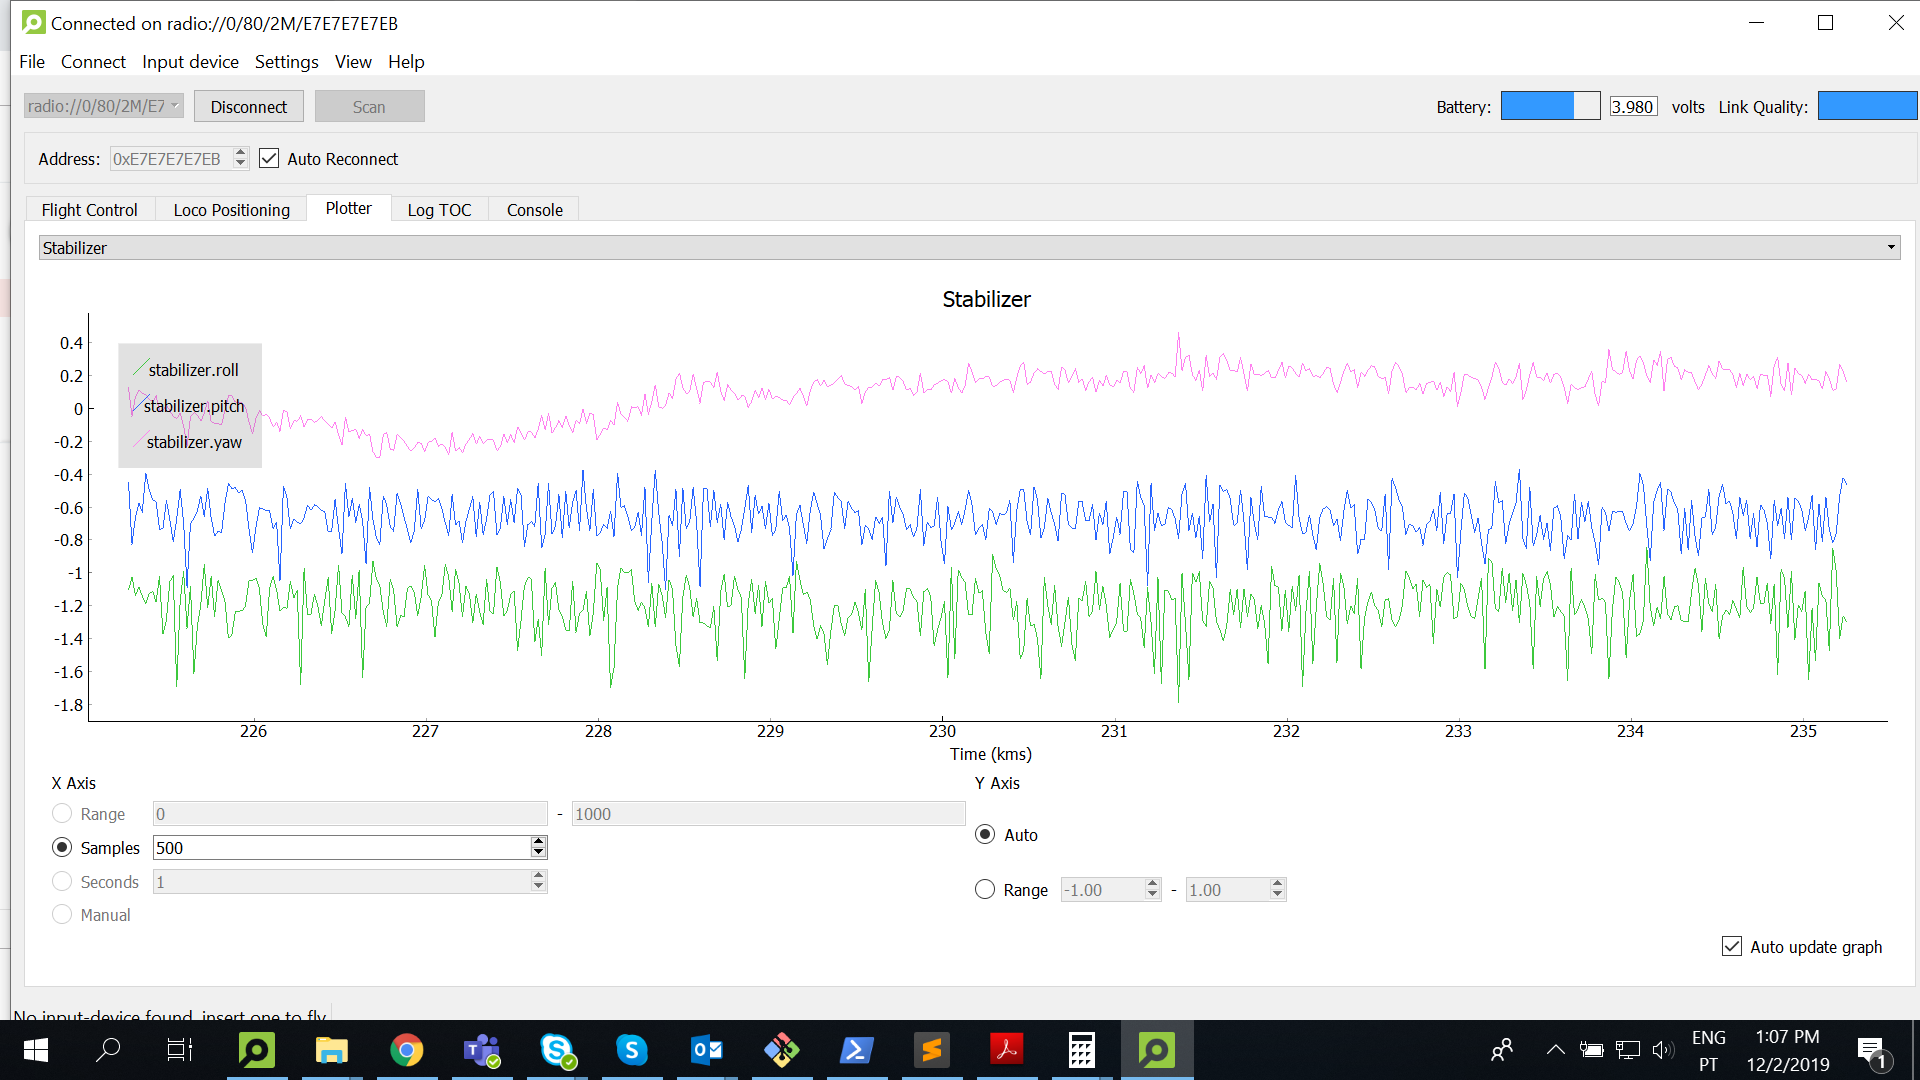Click the battery level bar

pos(1550,106)
